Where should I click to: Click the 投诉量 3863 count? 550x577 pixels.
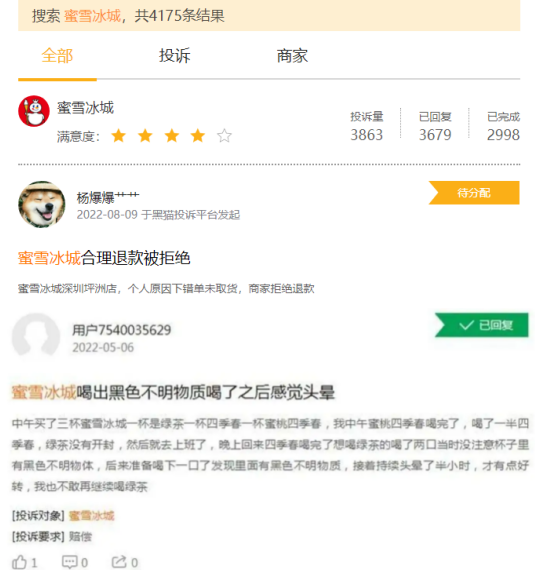click(366, 126)
